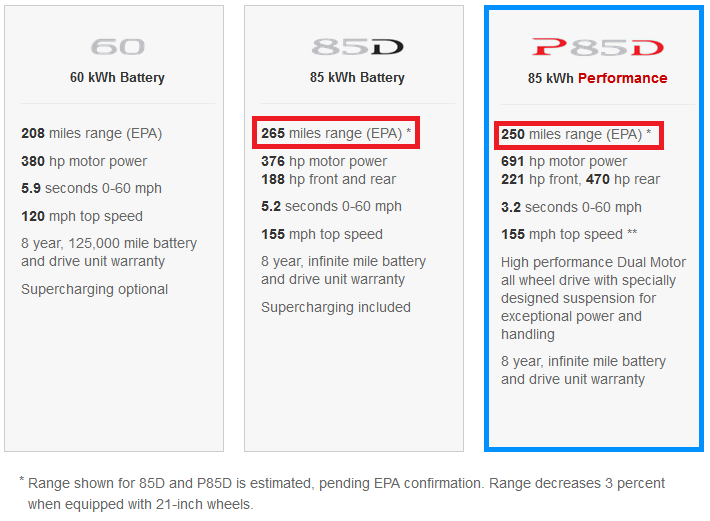Screen dimensions: 710x521
Task: Click the 3.2 seconds 0-60 mph spec
Action: pyautogui.click(x=571, y=207)
